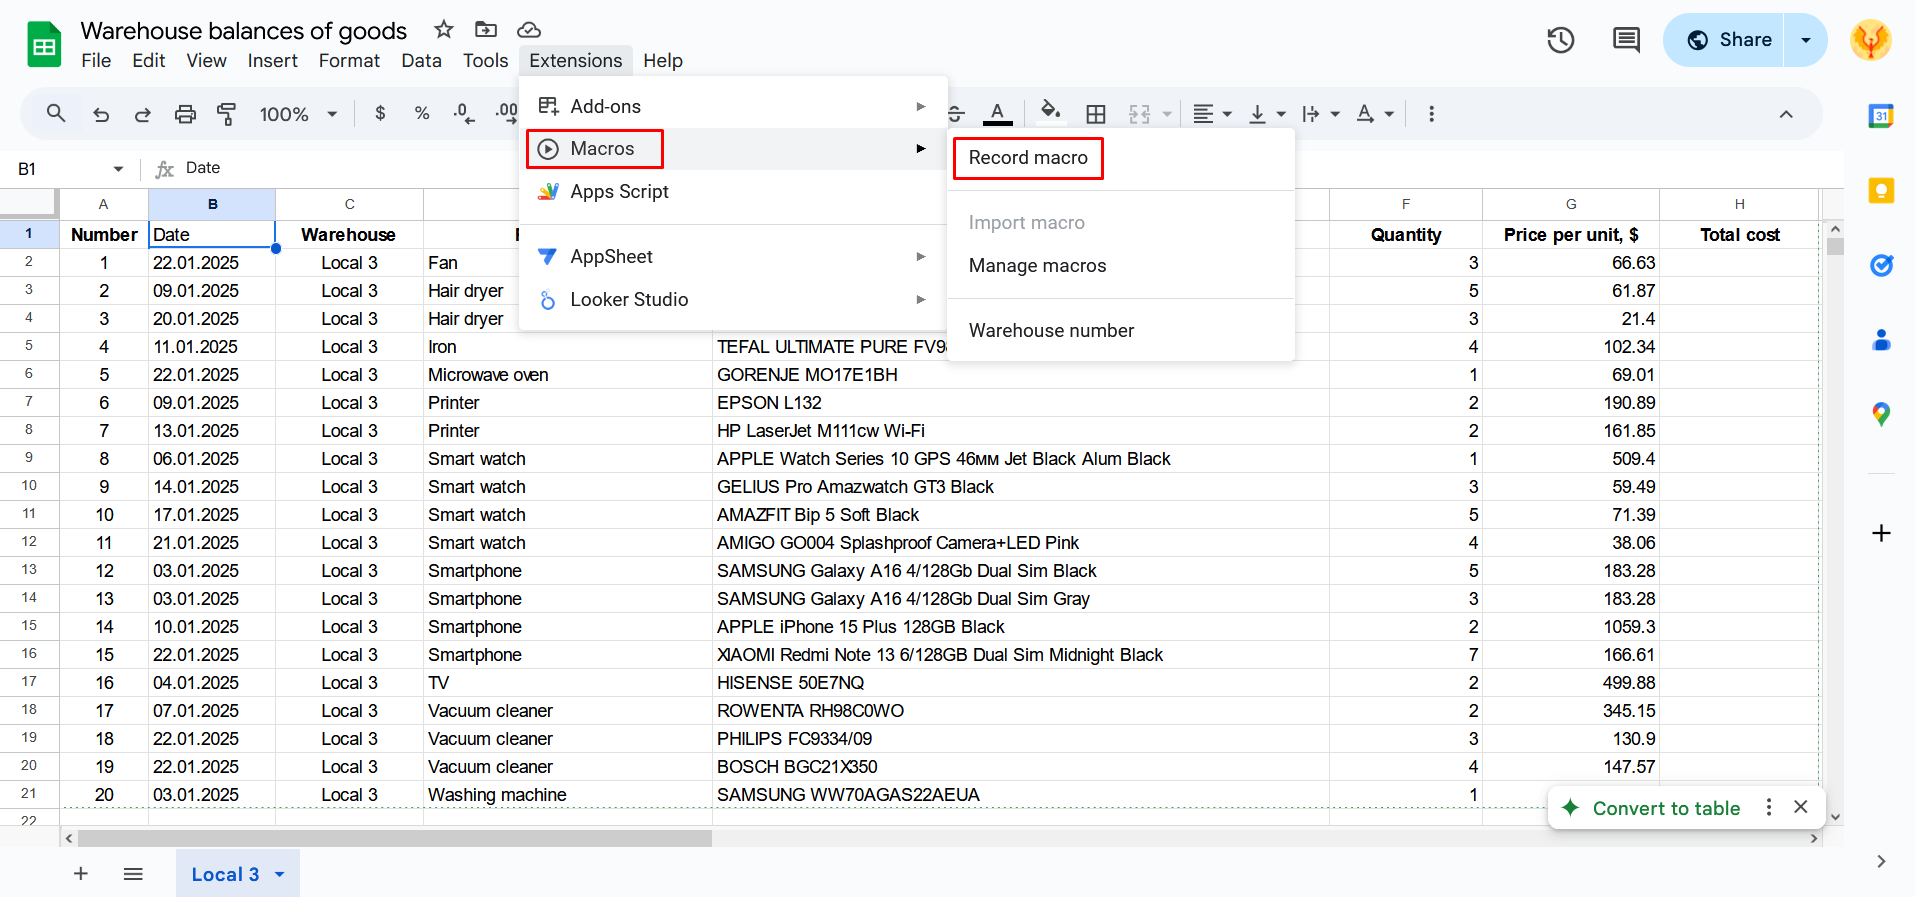Image resolution: width=1915 pixels, height=898 pixels.
Task: Open the borders tool
Action: [x=1096, y=114]
